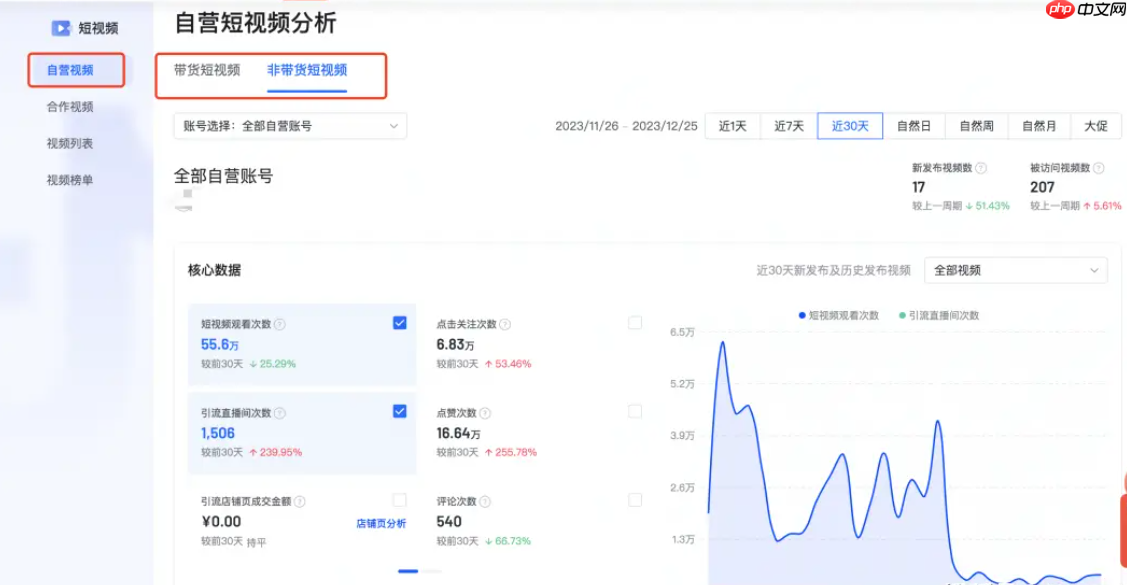
Task: Open the help icon beside 新发布视频数
Action: pos(981,169)
